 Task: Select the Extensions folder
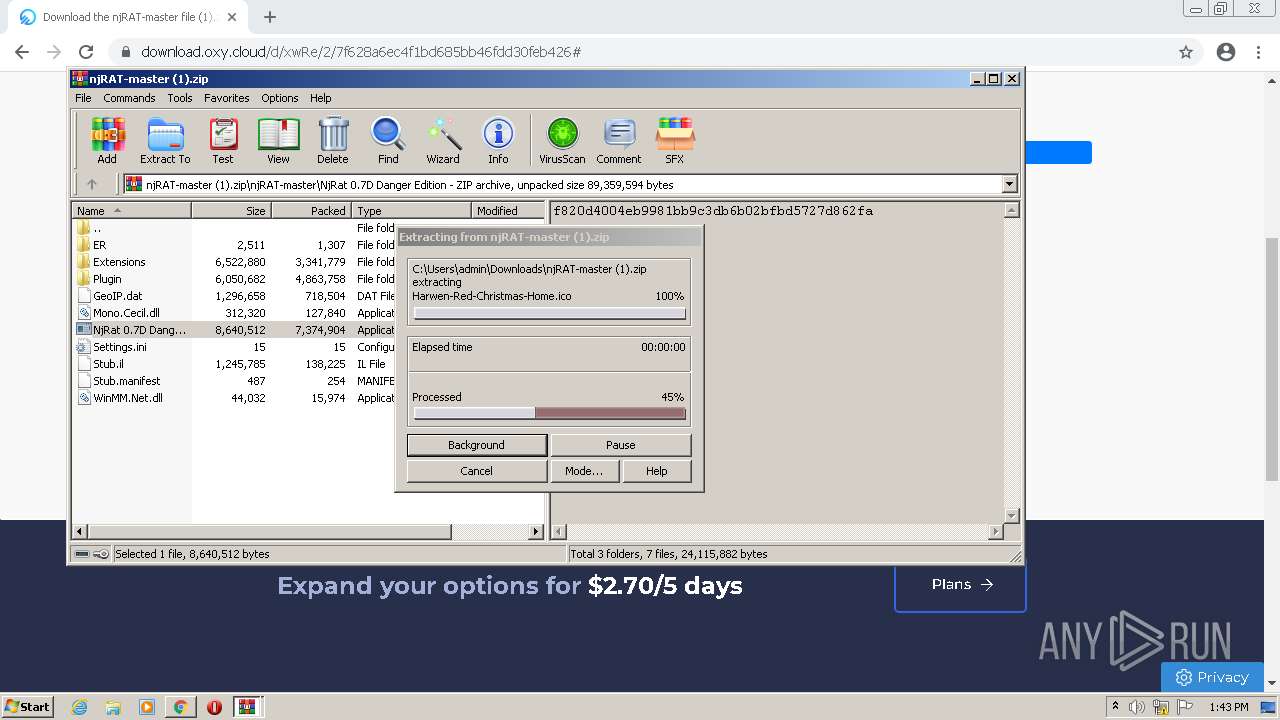click(x=119, y=262)
